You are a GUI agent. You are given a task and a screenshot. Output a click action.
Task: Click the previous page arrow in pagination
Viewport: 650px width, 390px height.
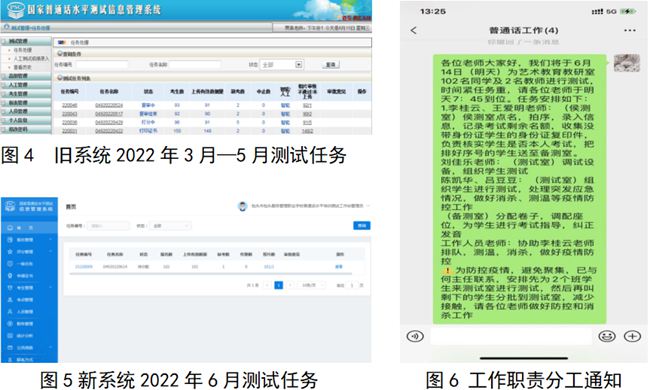[267, 285]
